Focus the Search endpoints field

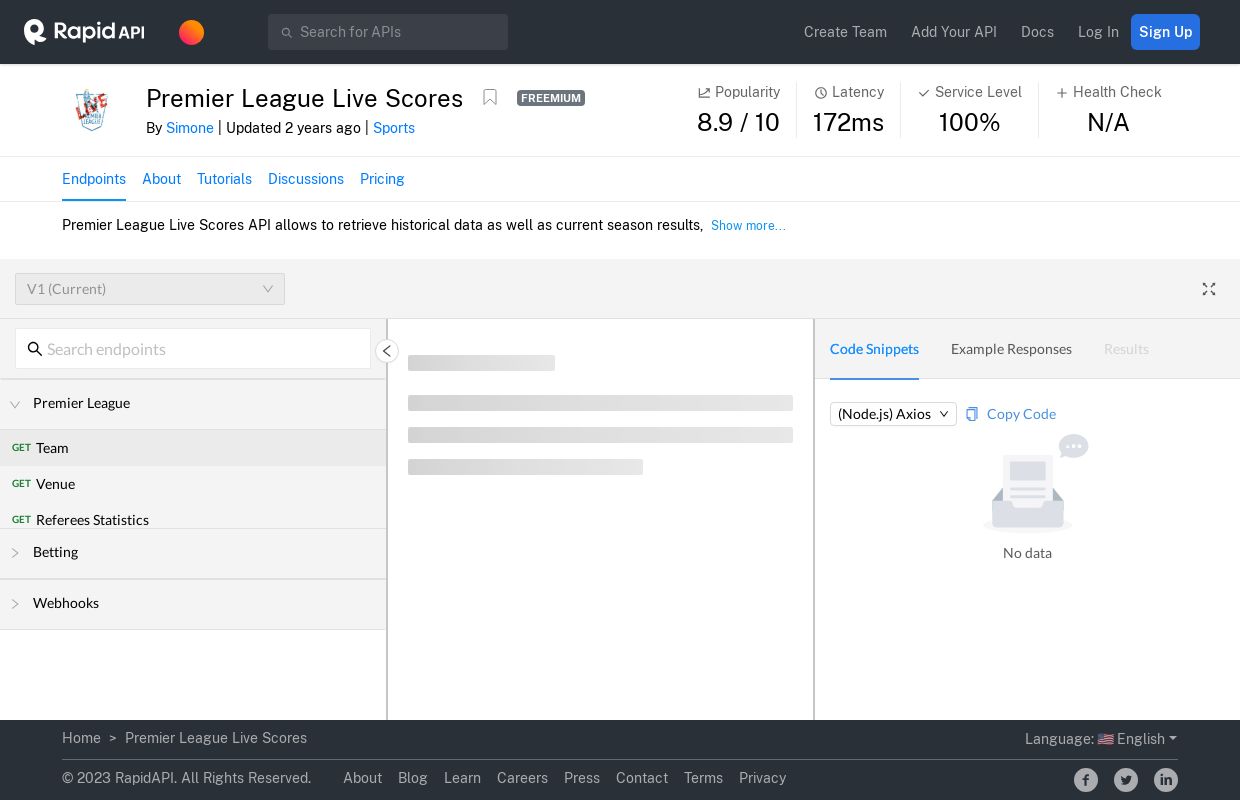click(193, 349)
